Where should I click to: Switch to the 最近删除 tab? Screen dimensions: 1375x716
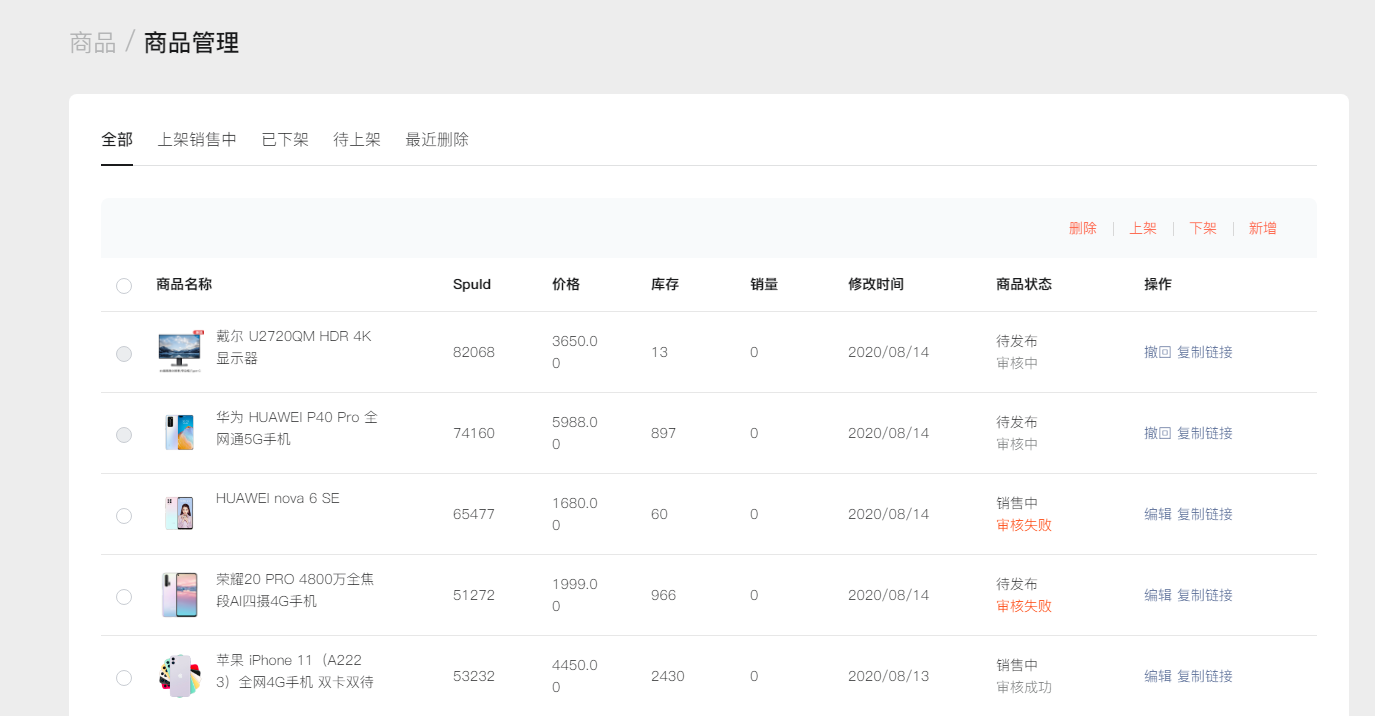coord(437,140)
